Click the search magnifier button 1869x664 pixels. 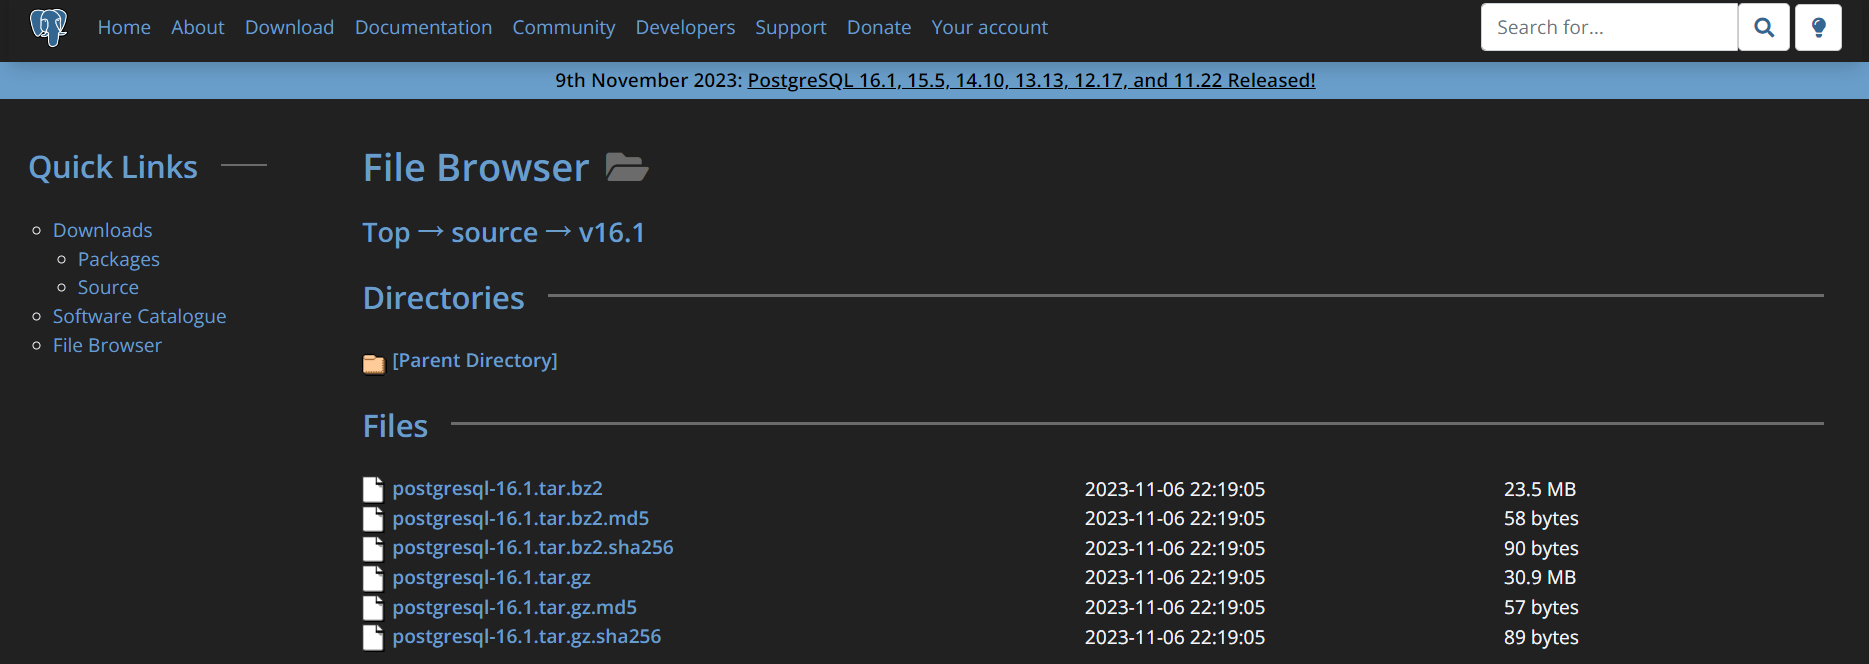(1764, 27)
